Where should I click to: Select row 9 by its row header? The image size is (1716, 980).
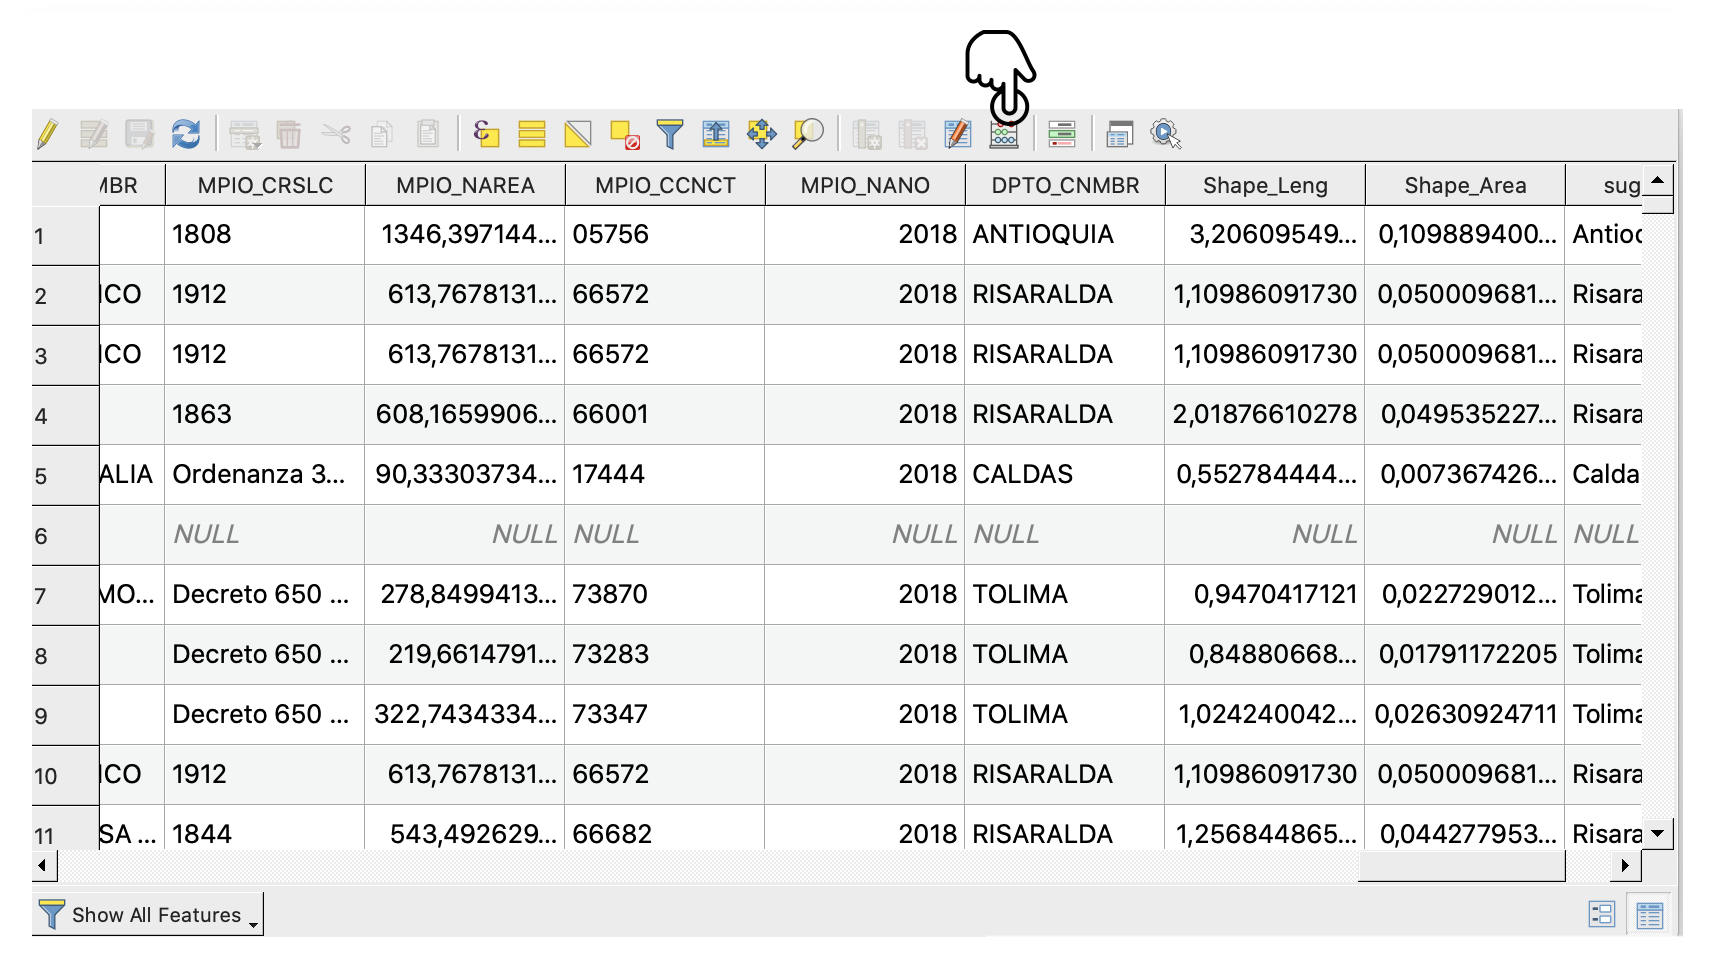66,716
